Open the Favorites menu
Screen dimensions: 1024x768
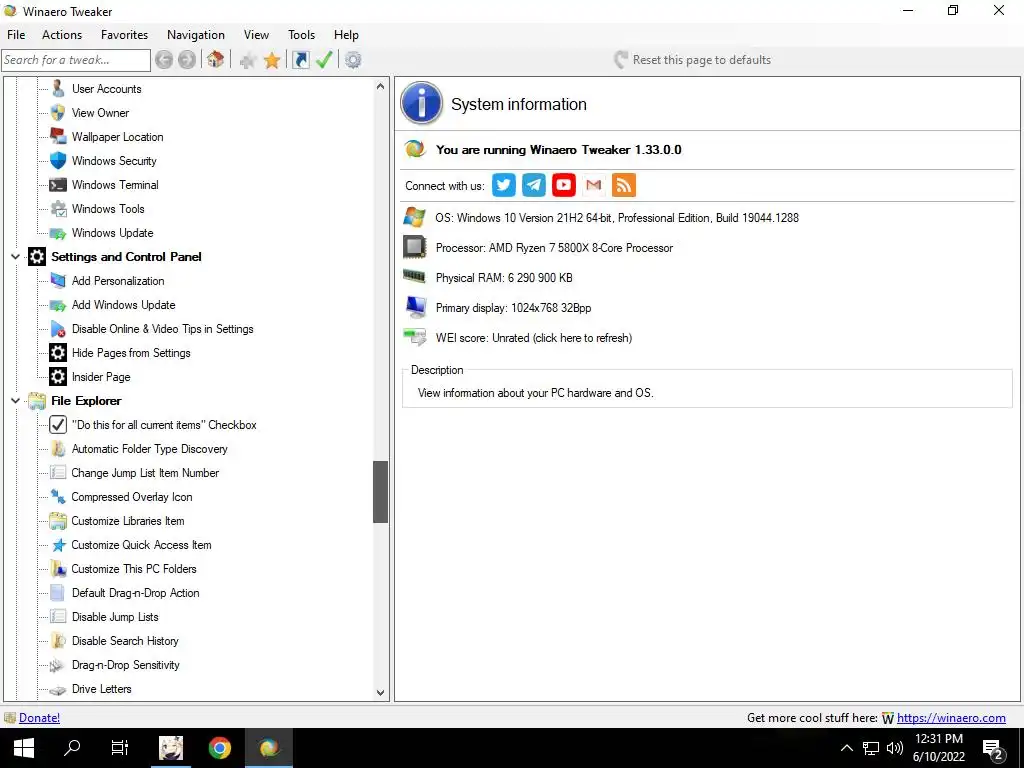pyautogui.click(x=124, y=35)
